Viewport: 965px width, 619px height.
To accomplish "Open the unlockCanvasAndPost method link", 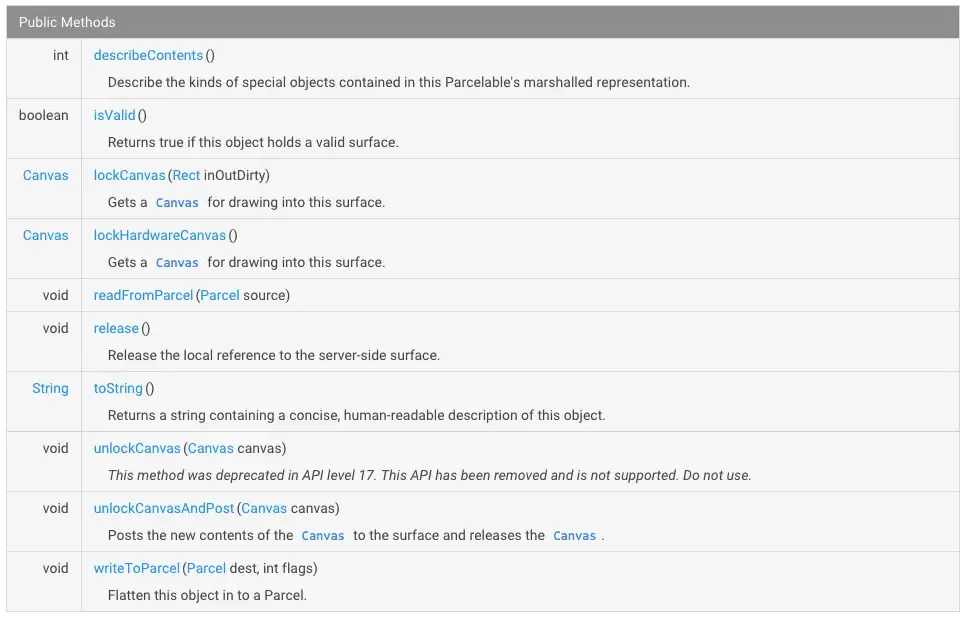I will [x=164, y=508].
